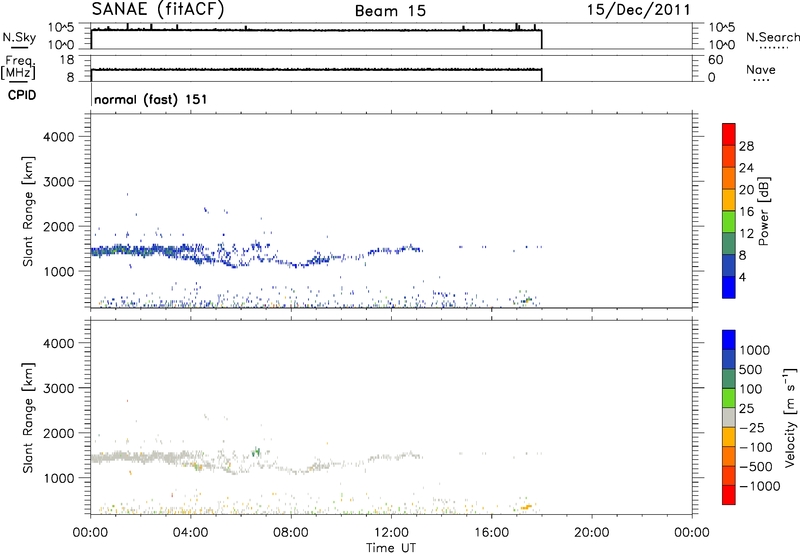Click the green power echo near 17:30
Screen dimensions: 800x554
click(527, 300)
